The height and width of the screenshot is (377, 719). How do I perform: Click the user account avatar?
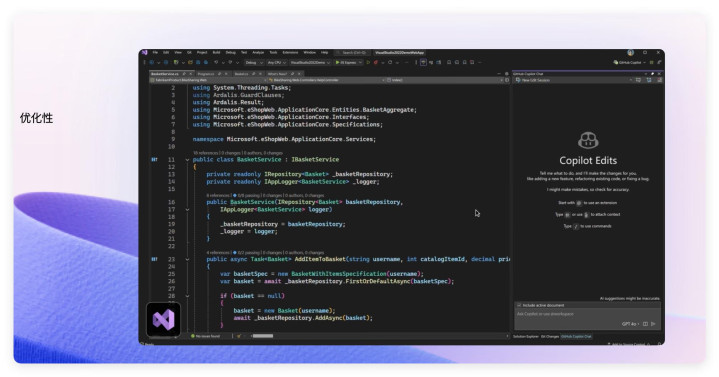[631, 53]
